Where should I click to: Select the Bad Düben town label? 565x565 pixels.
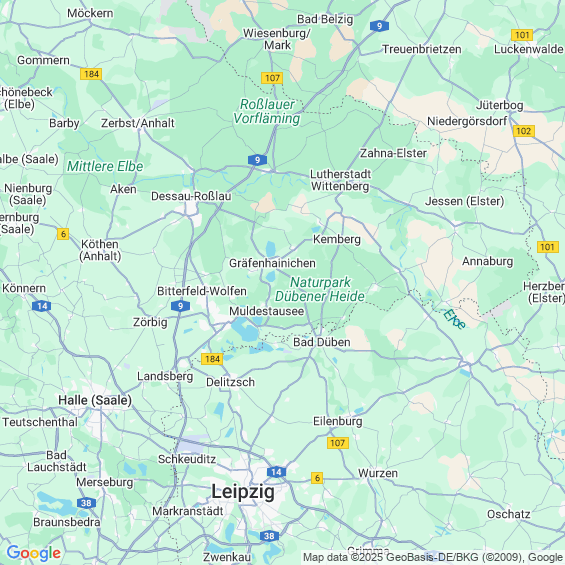click(x=322, y=342)
